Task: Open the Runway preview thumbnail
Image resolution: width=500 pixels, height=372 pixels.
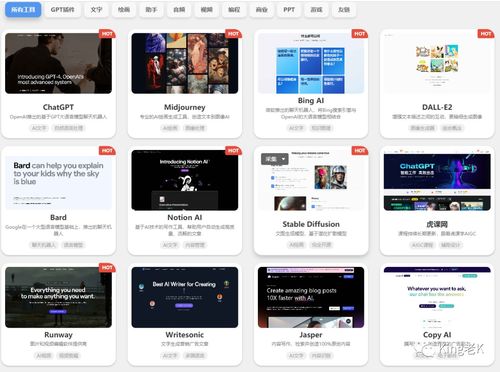Action: pyautogui.click(x=58, y=297)
